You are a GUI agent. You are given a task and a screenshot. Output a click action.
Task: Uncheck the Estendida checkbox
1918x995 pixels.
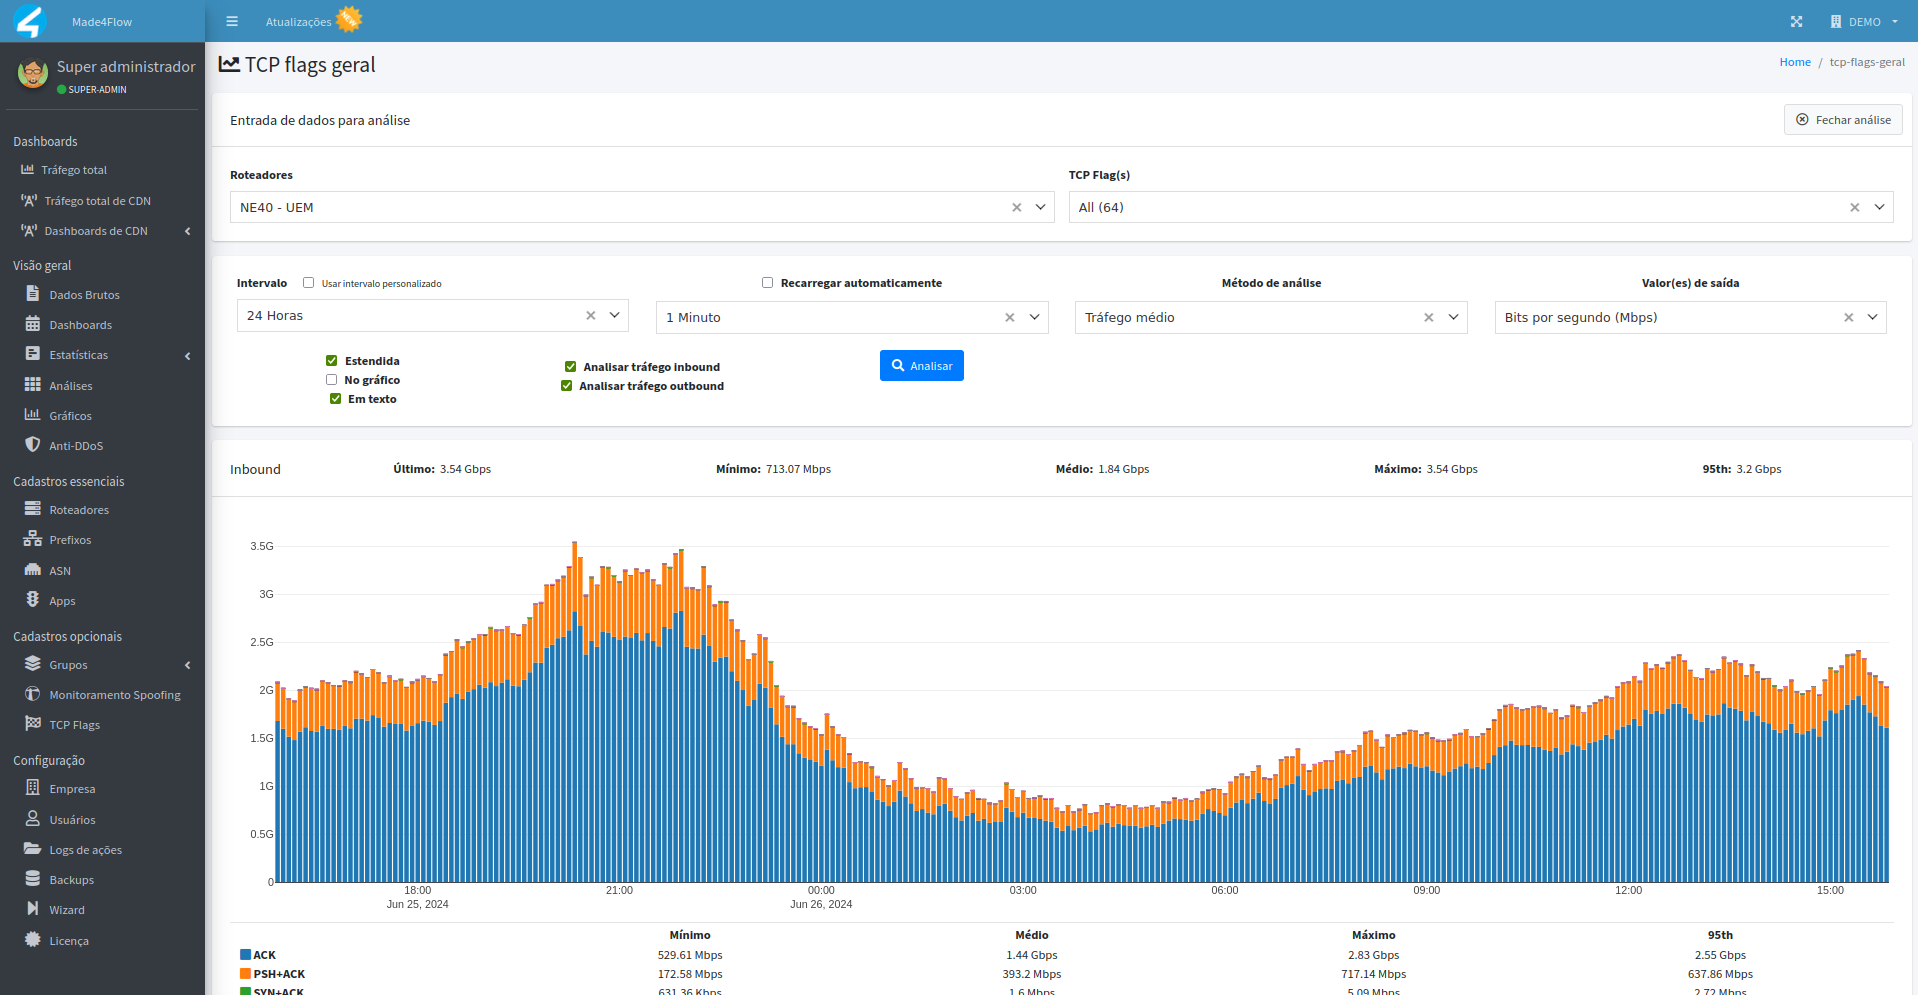coord(331,361)
